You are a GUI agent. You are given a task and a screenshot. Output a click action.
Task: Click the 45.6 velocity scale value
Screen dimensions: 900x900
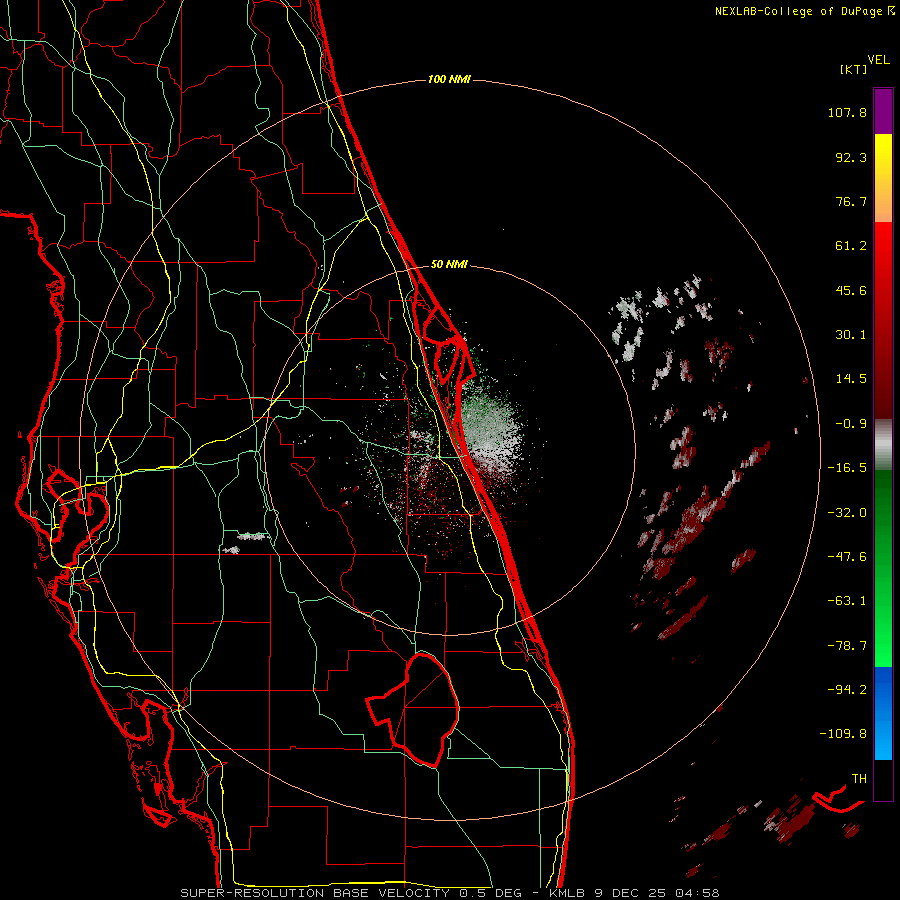click(x=851, y=290)
